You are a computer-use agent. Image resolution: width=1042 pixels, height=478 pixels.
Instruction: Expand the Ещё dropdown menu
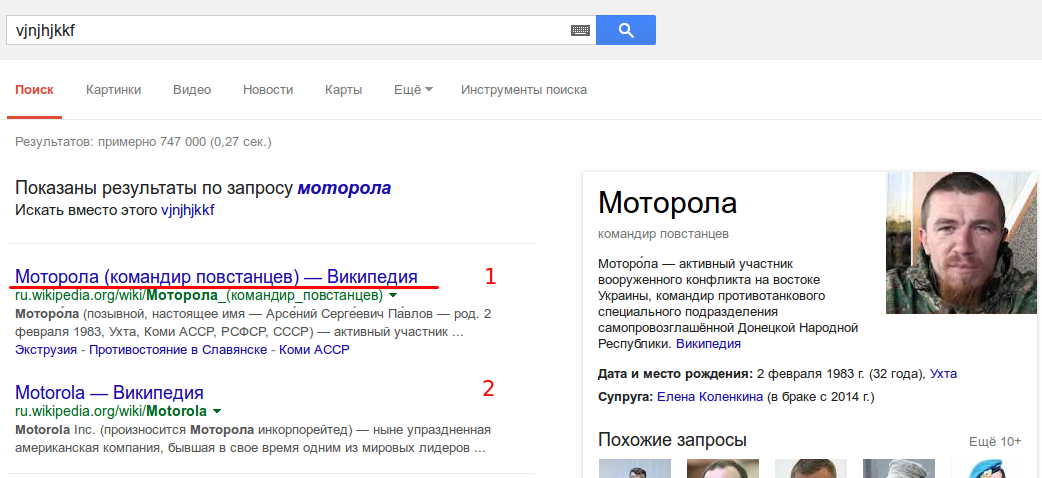(x=413, y=90)
